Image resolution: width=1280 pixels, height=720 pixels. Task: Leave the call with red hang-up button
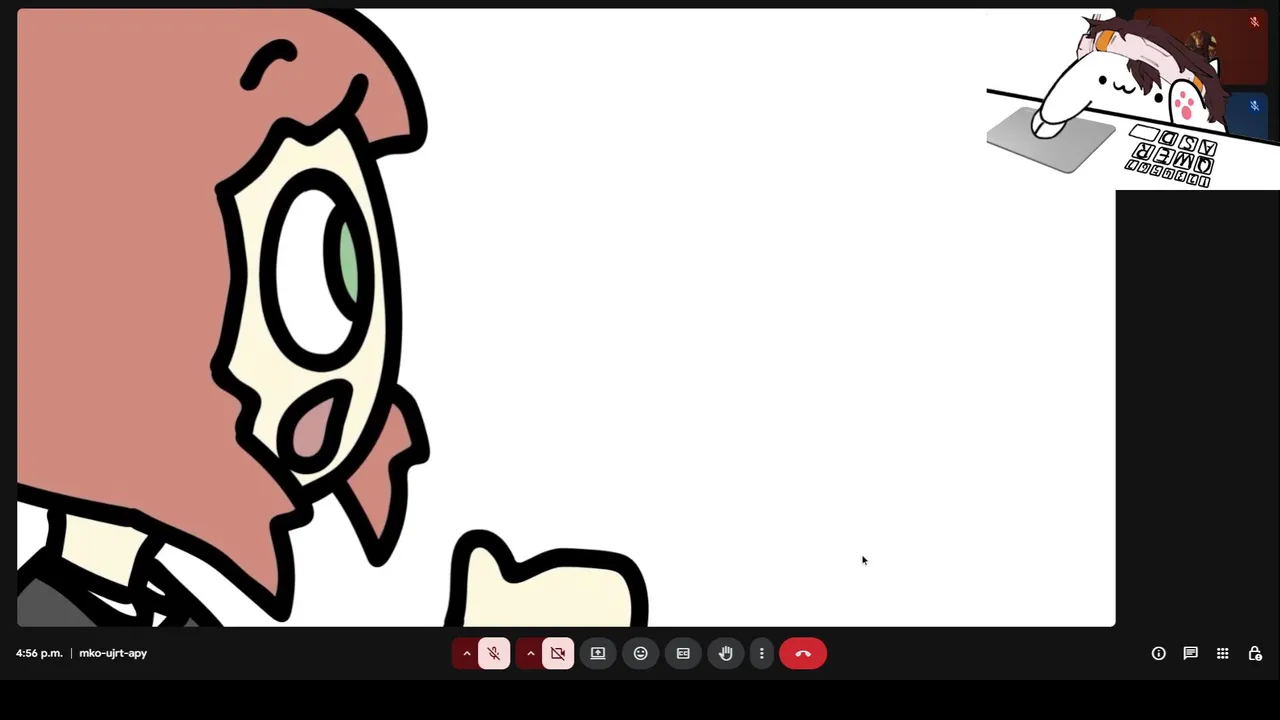[x=803, y=653]
